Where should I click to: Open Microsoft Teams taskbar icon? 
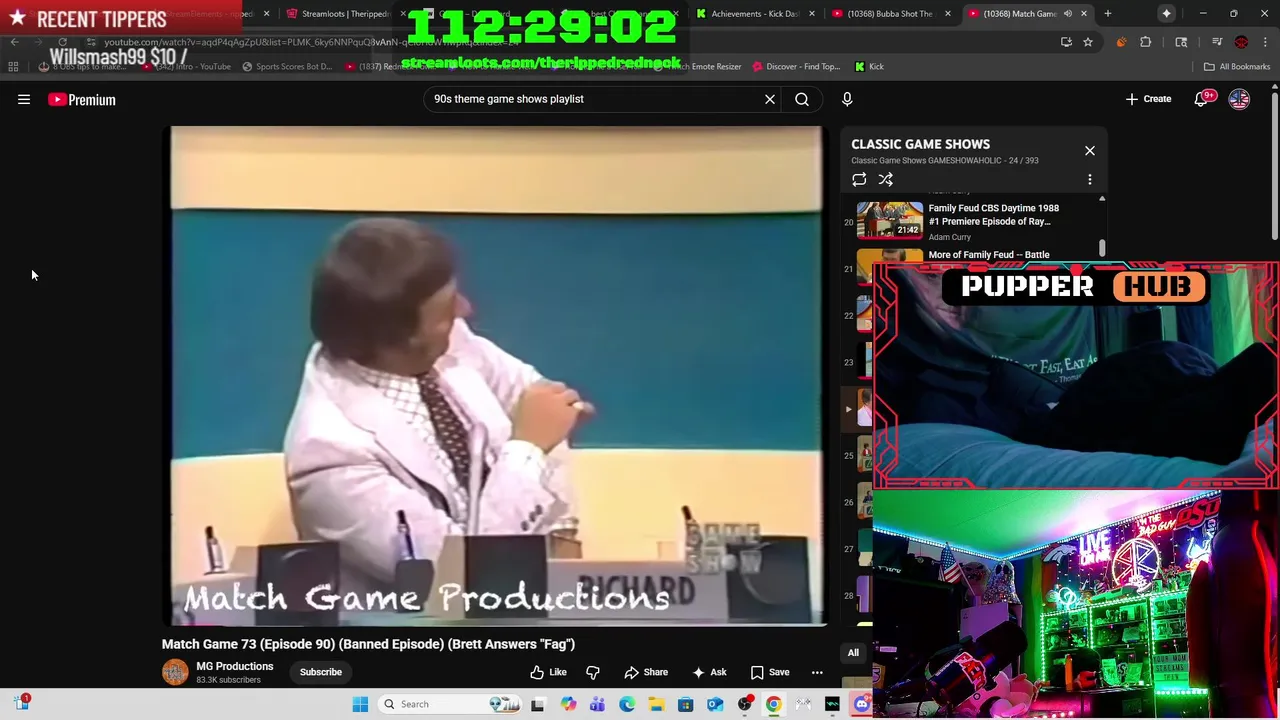[597, 704]
